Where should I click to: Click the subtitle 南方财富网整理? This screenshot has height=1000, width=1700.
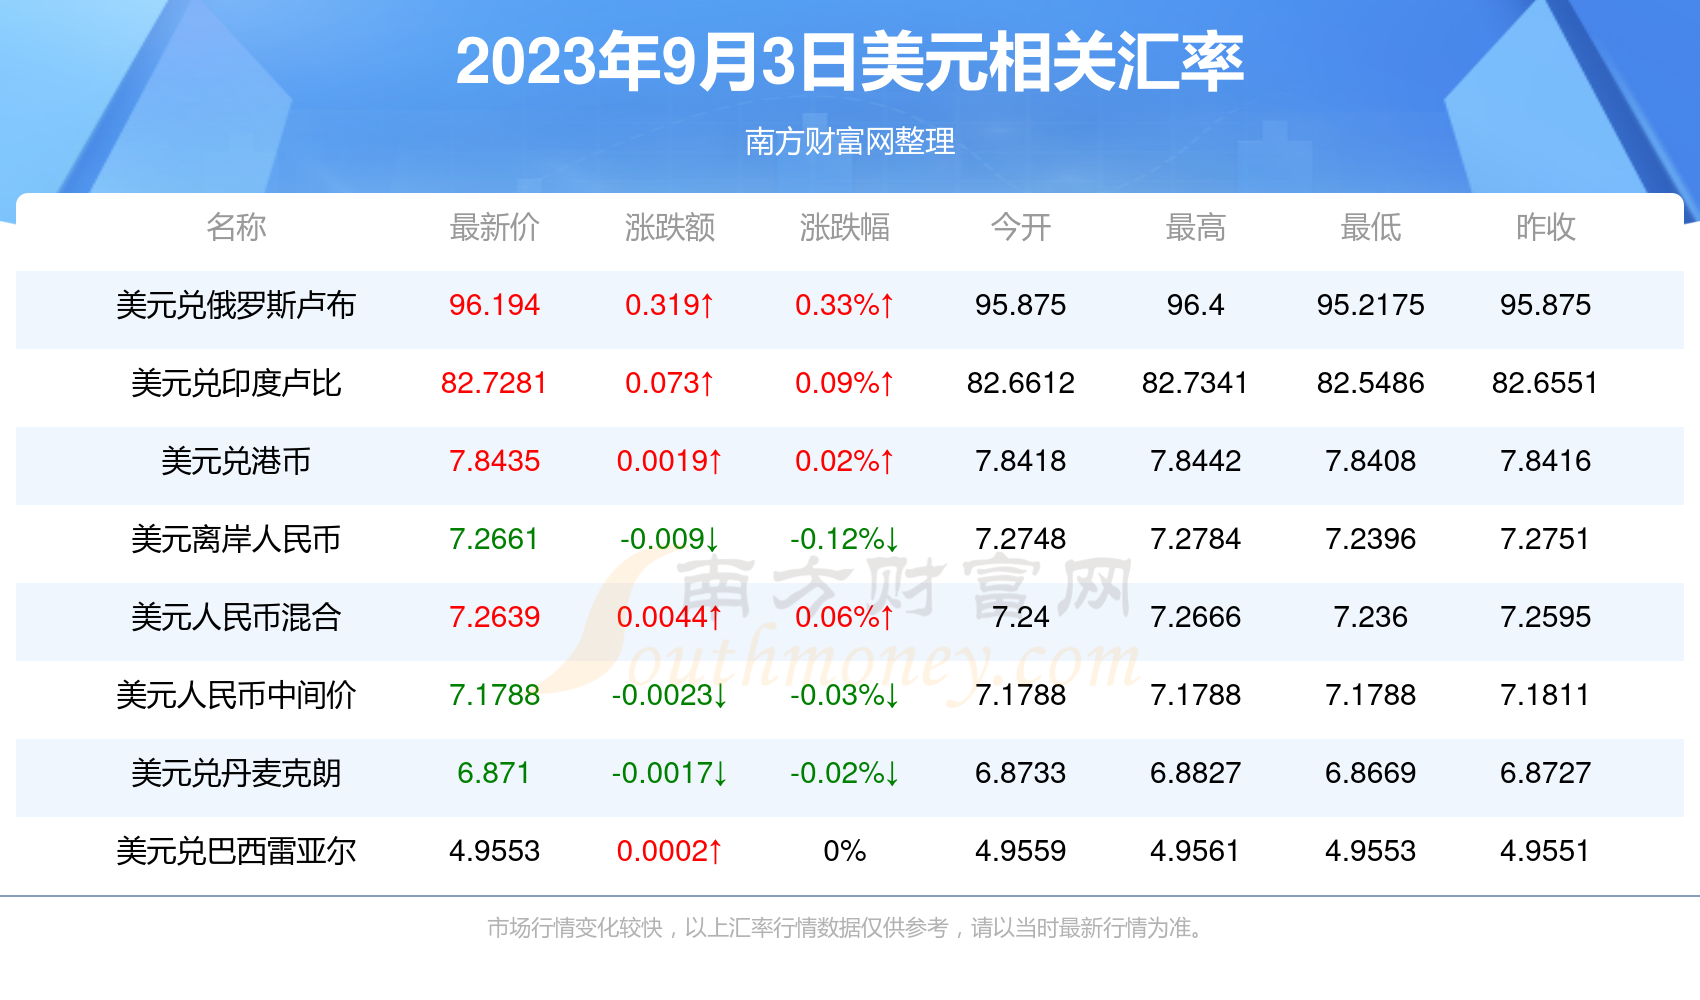coord(850,141)
